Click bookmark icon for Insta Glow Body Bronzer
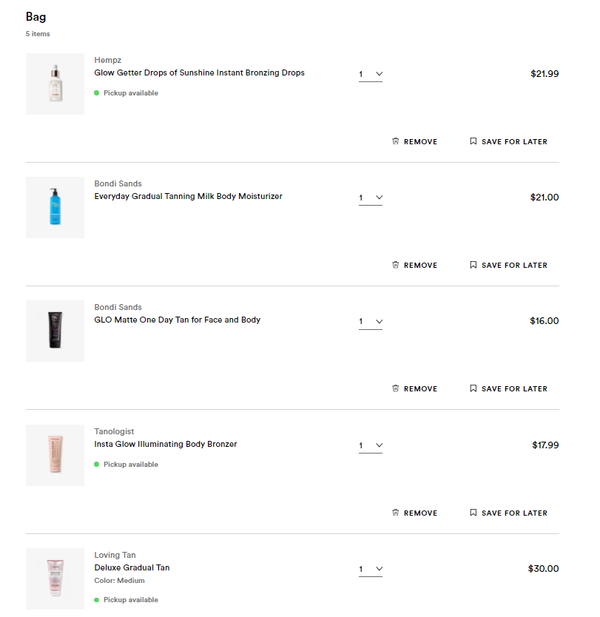The width and height of the screenshot is (600, 617). click(473, 513)
